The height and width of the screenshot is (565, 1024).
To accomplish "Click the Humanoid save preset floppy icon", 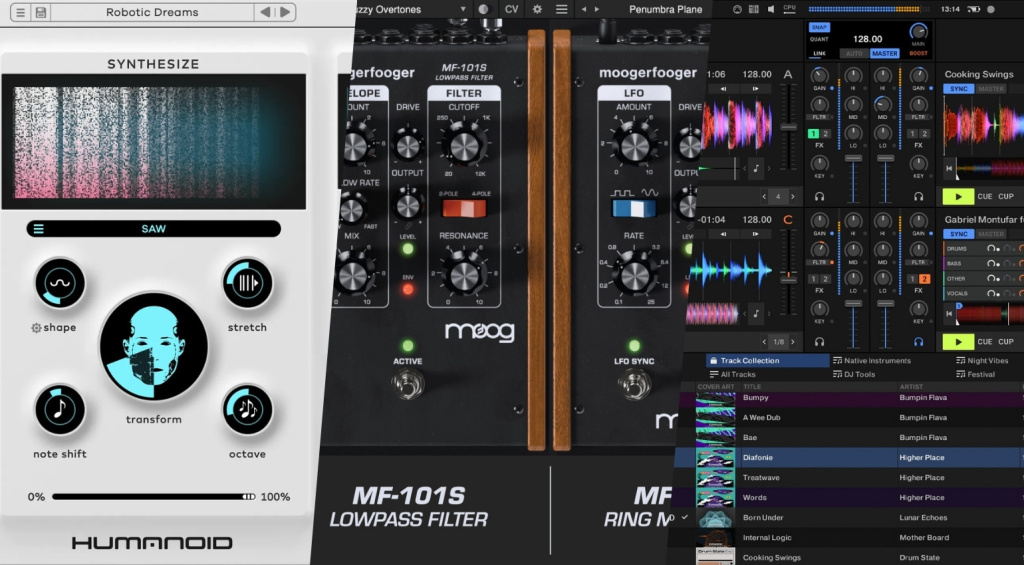I will (40, 12).
